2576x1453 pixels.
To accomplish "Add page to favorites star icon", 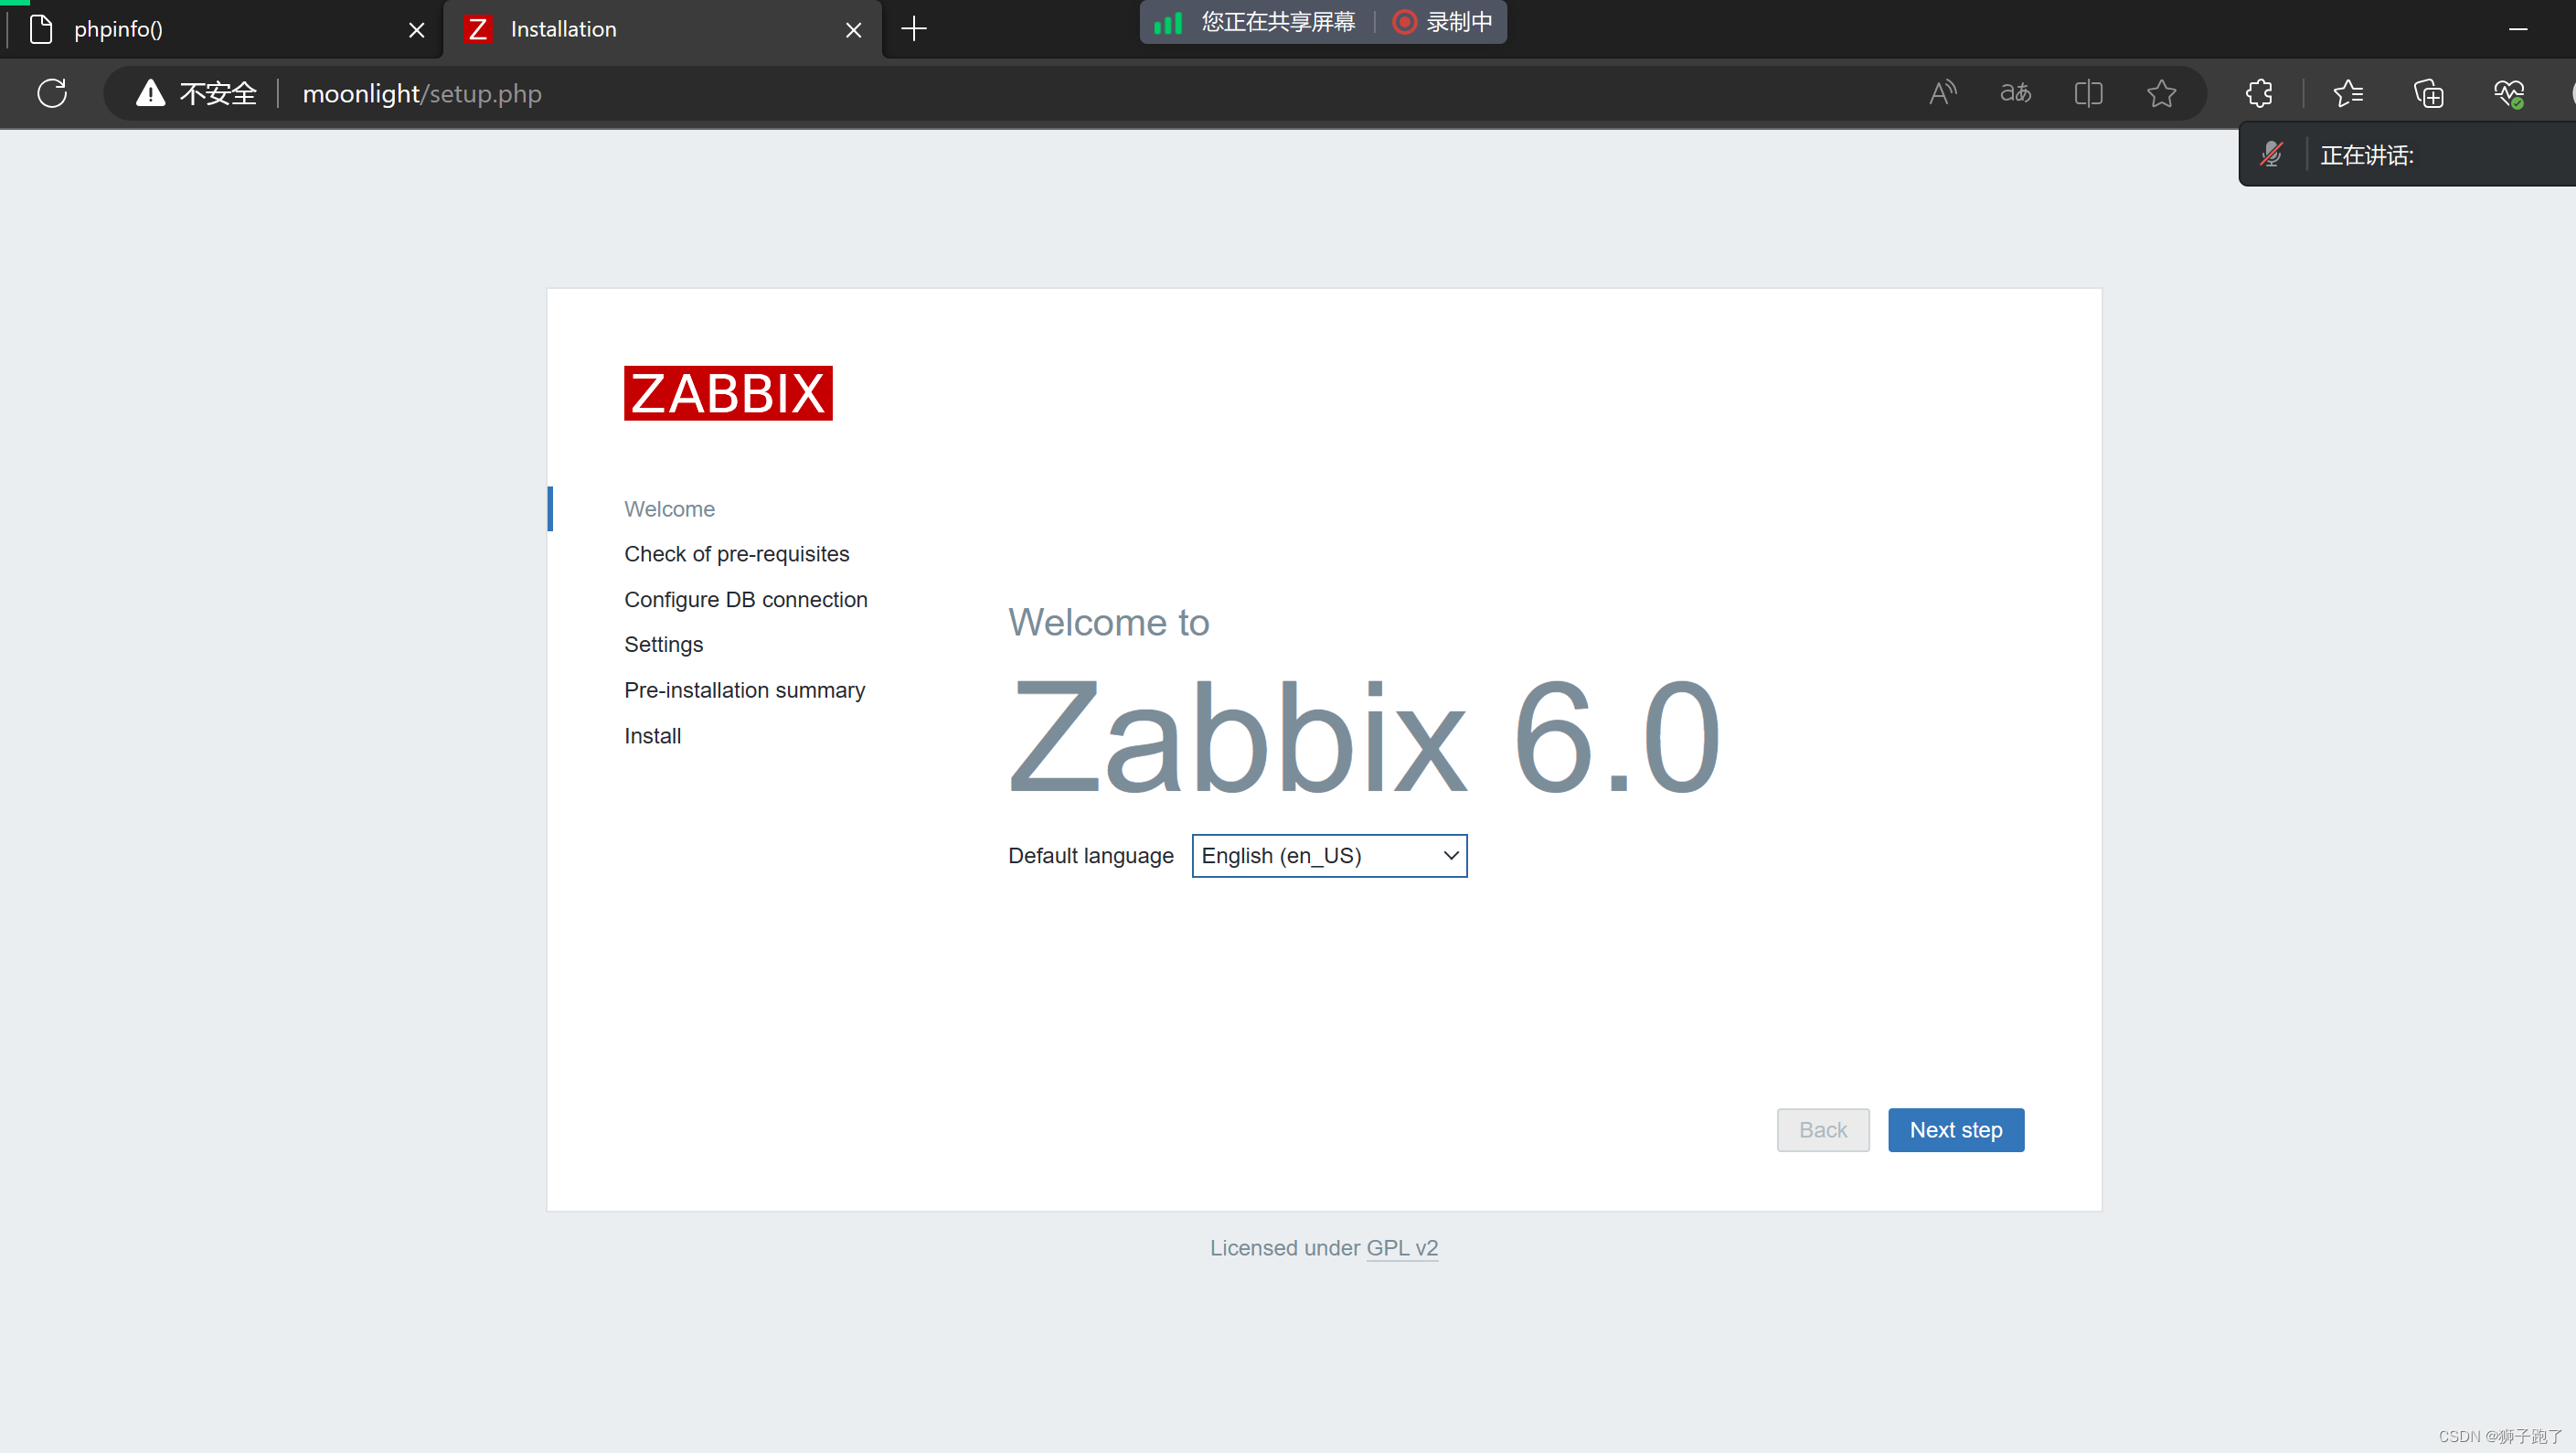I will pyautogui.click(x=2161, y=93).
